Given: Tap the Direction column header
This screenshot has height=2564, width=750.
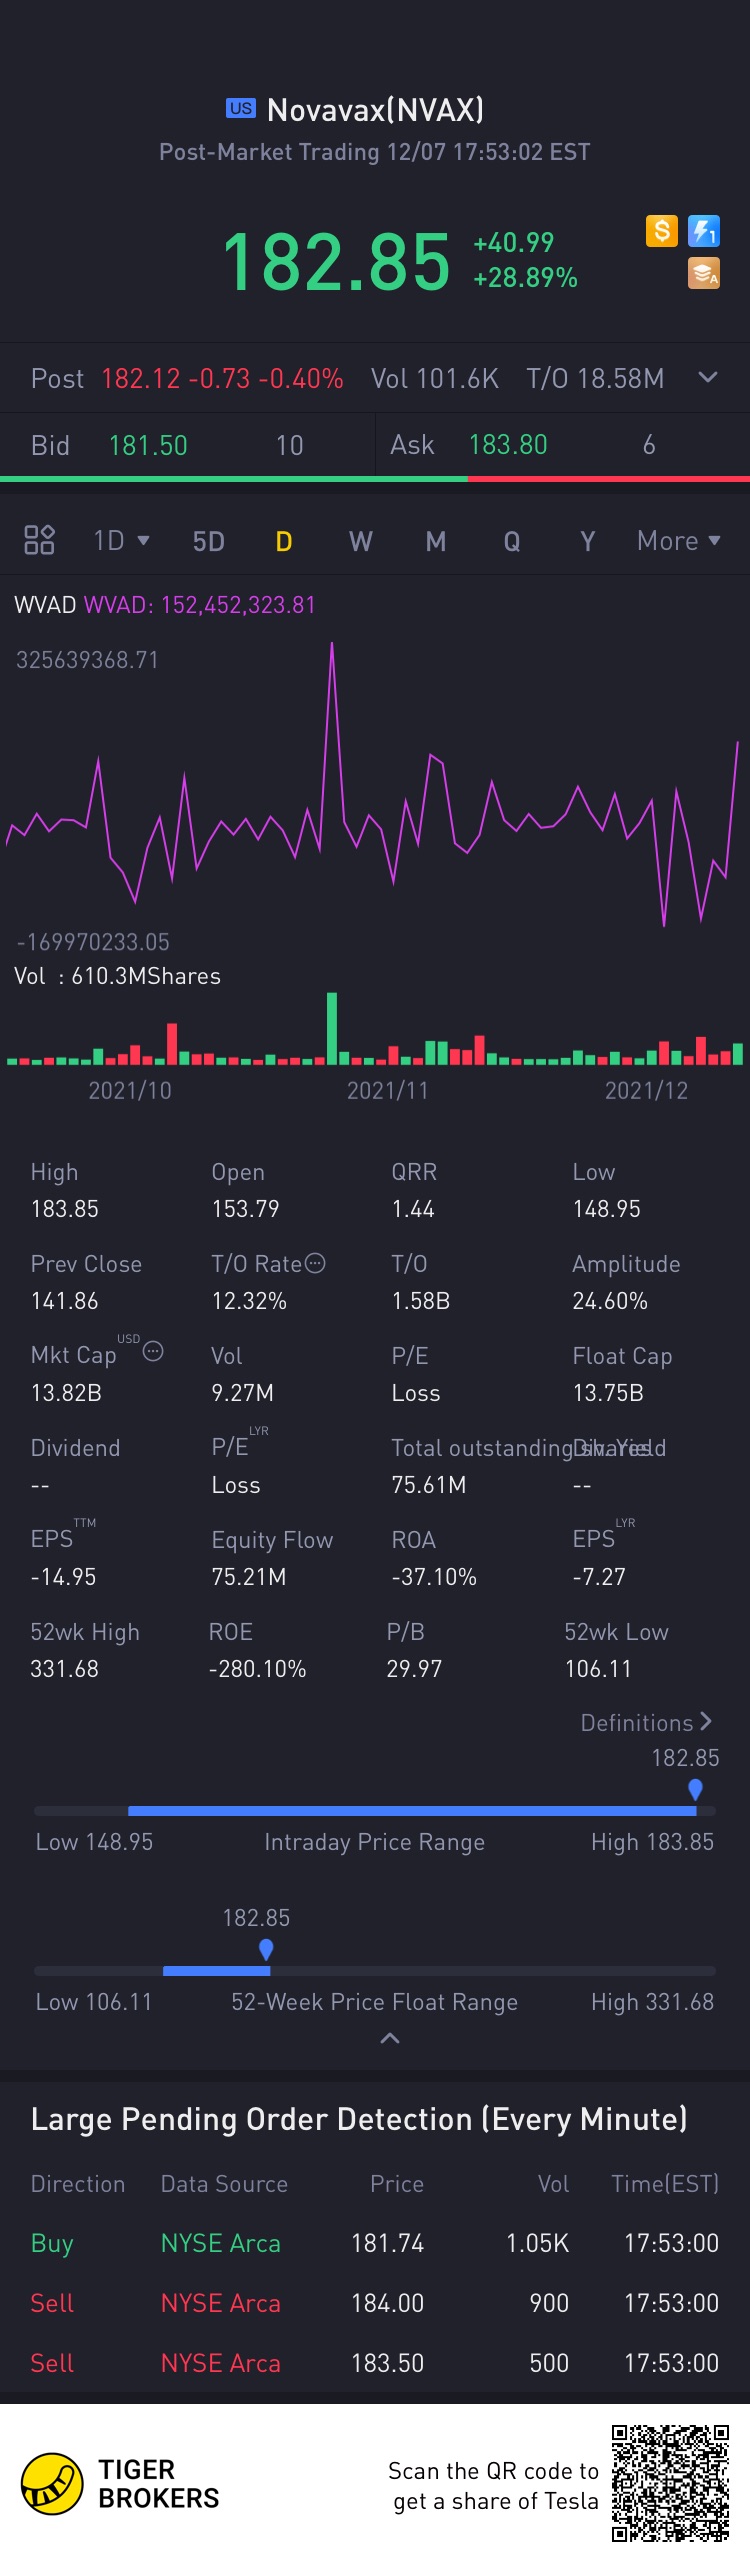Looking at the screenshot, I should pos(78,2184).
